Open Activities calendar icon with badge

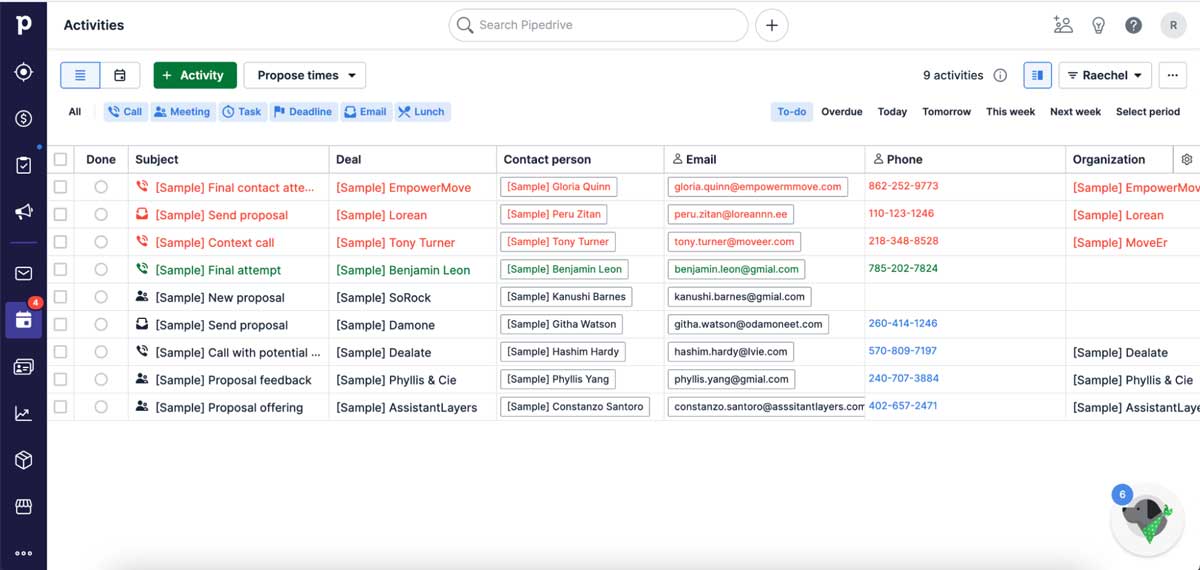(x=23, y=320)
